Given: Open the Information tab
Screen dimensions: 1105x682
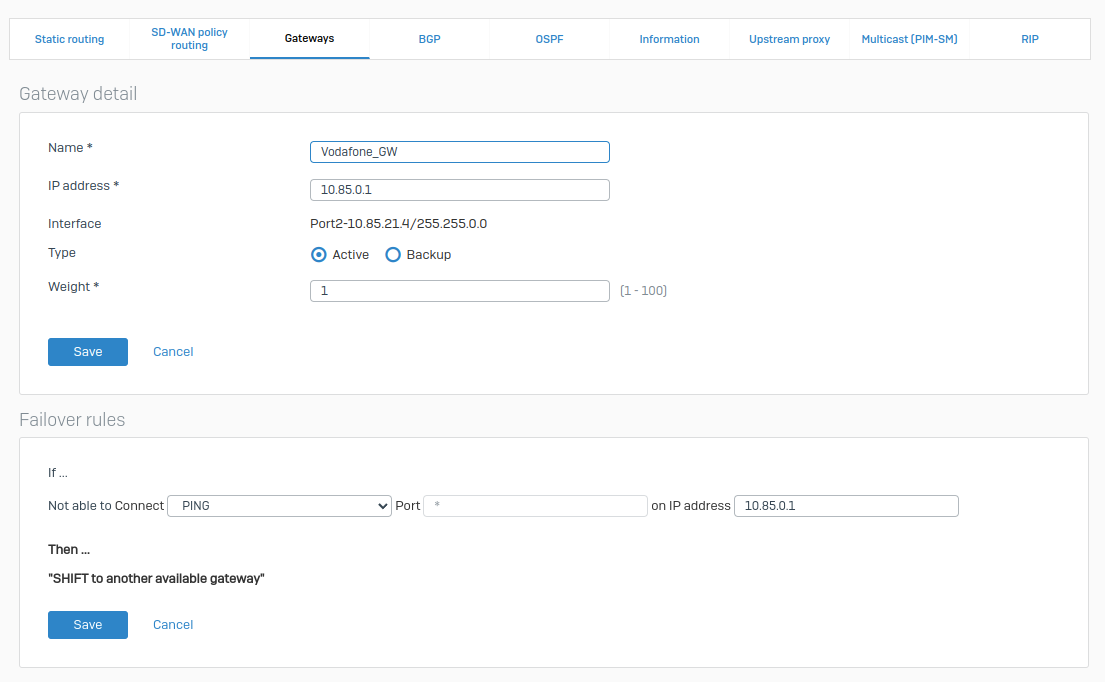Looking at the screenshot, I should [669, 39].
